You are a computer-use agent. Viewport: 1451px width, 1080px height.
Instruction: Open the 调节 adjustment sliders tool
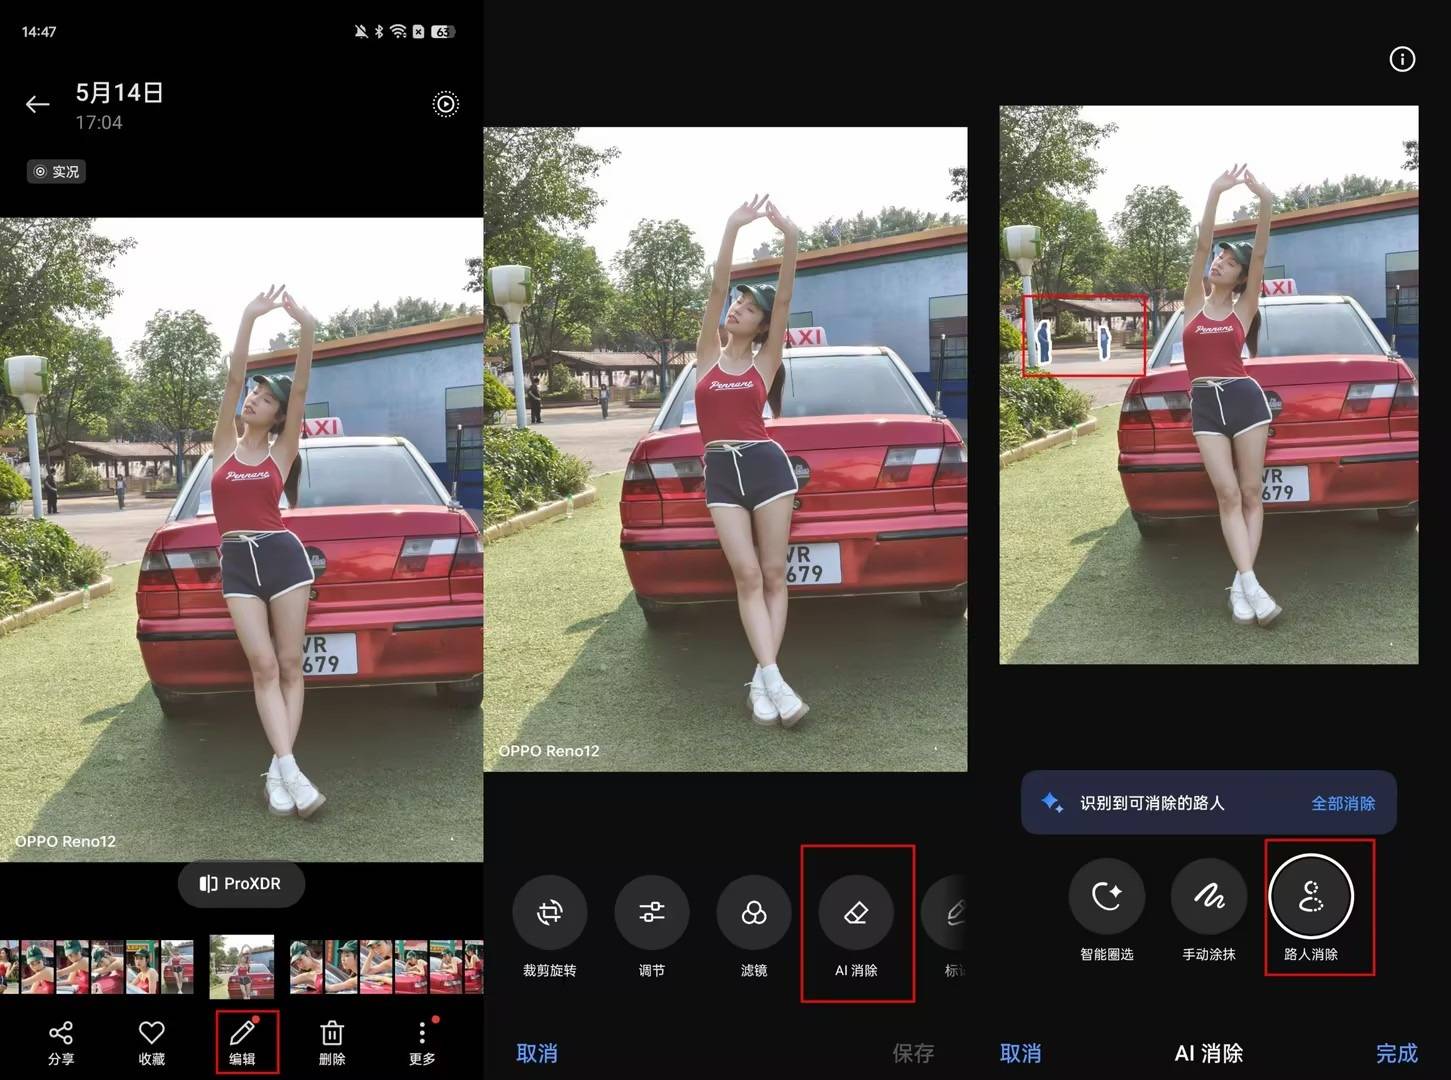click(x=651, y=913)
